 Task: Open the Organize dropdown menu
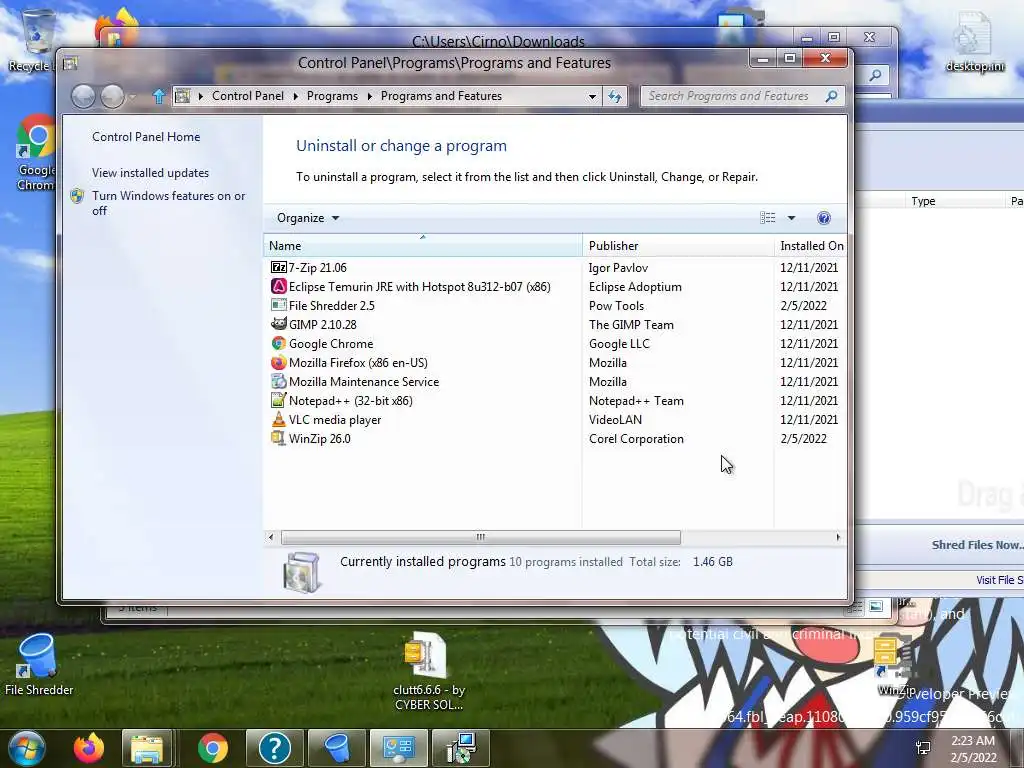pyautogui.click(x=308, y=218)
